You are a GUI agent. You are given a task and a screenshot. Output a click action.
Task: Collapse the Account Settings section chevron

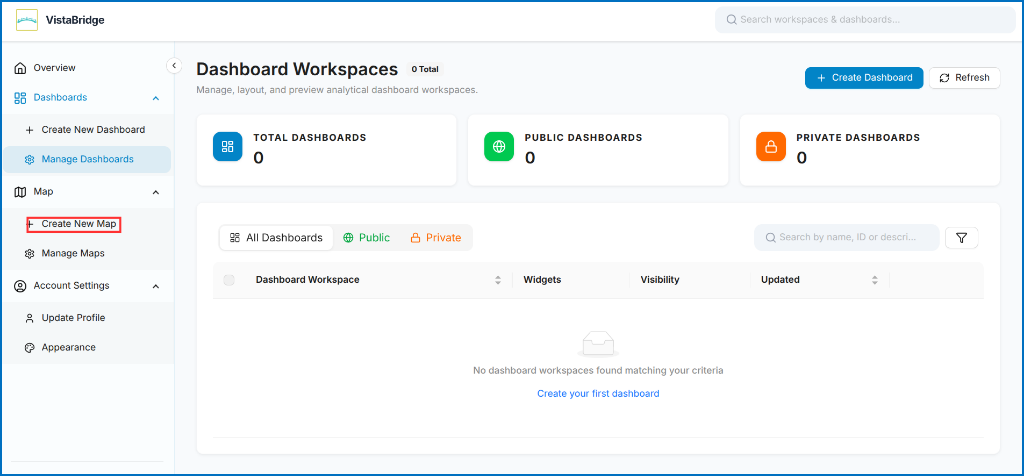155,286
